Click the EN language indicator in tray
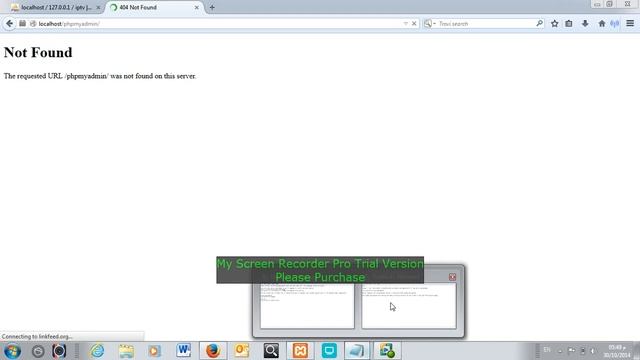The image size is (640, 360). [x=547, y=350]
